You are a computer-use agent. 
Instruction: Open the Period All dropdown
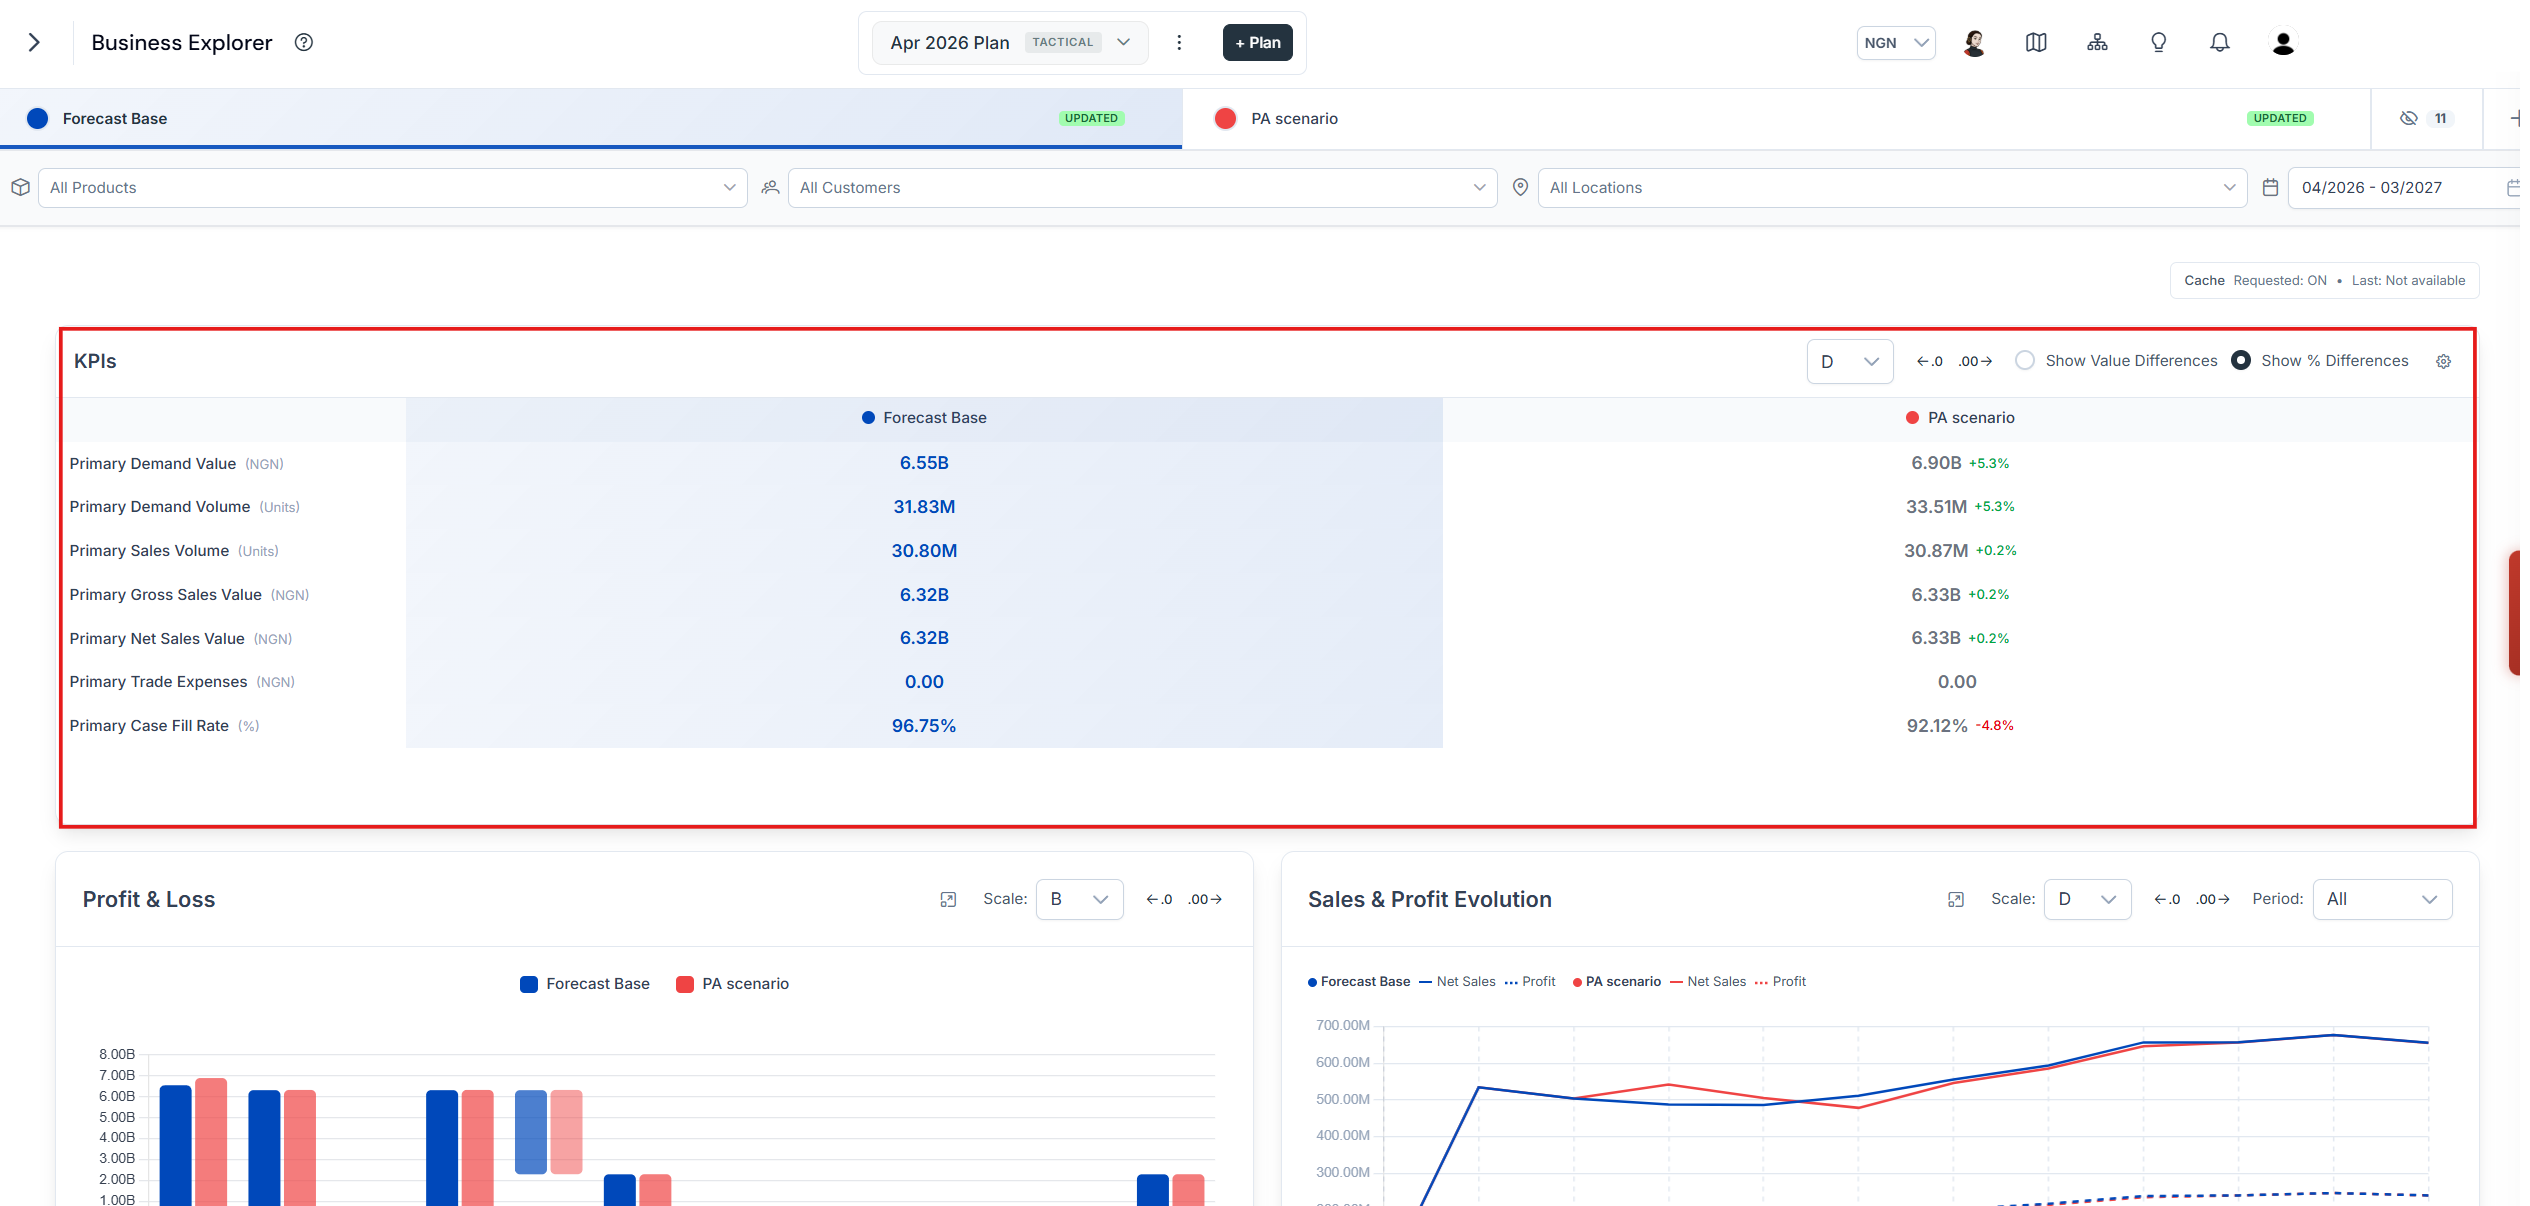(x=2382, y=899)
